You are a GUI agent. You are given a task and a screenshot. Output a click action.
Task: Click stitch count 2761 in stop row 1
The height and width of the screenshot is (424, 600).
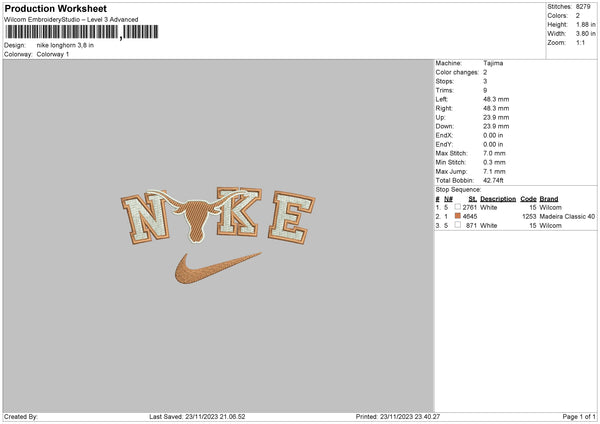pos(470,207)
